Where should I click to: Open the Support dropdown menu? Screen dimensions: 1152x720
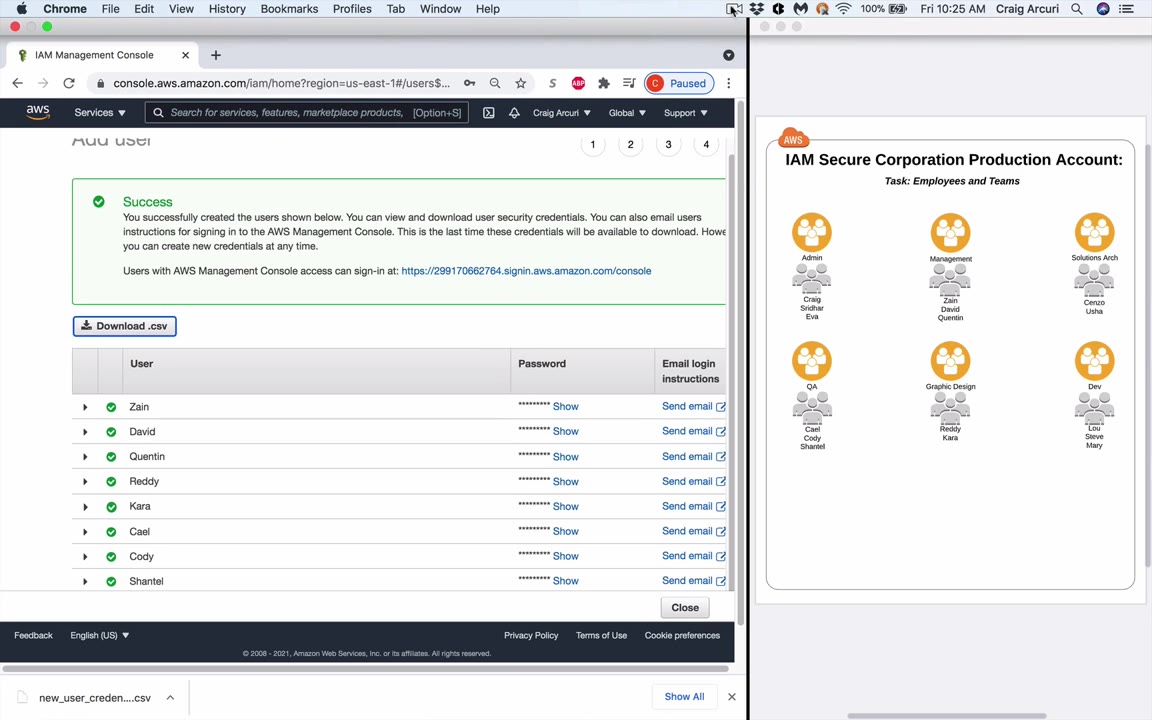click(685, 113)
